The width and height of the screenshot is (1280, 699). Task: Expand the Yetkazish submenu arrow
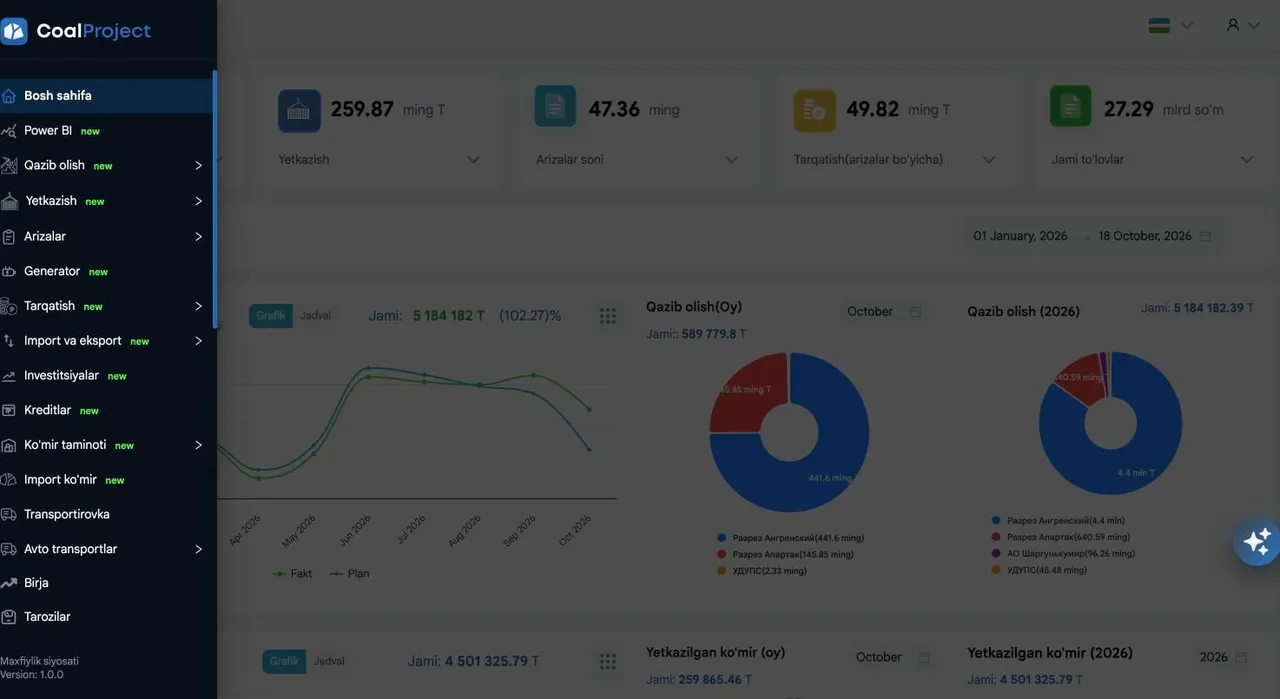pos(198,201)
